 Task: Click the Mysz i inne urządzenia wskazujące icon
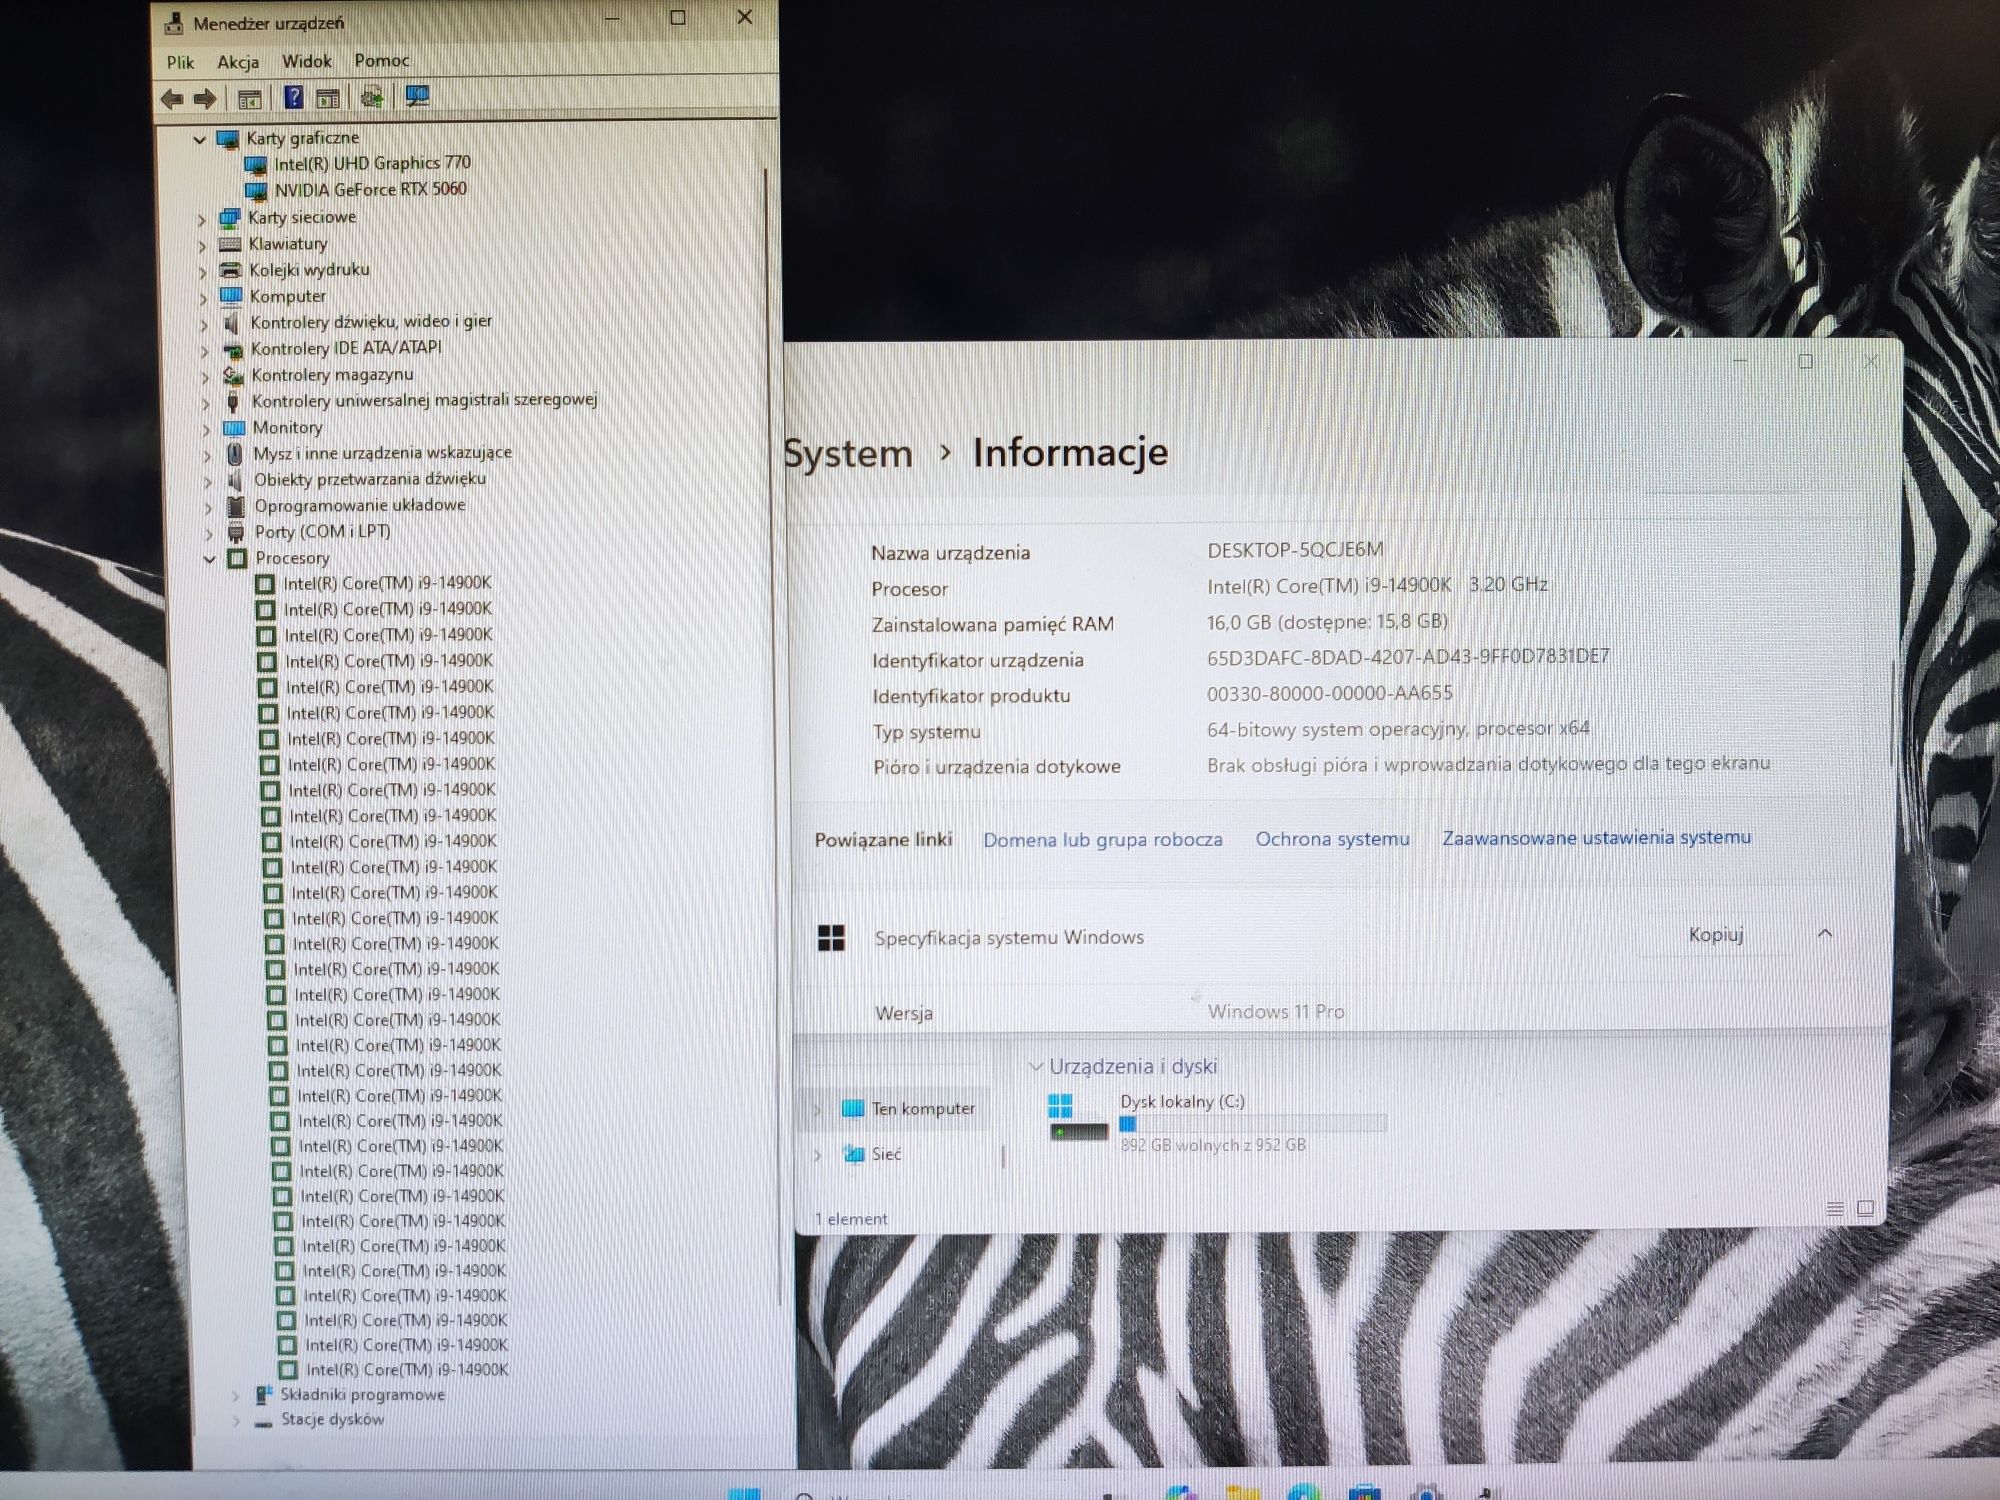pos(235,454)
